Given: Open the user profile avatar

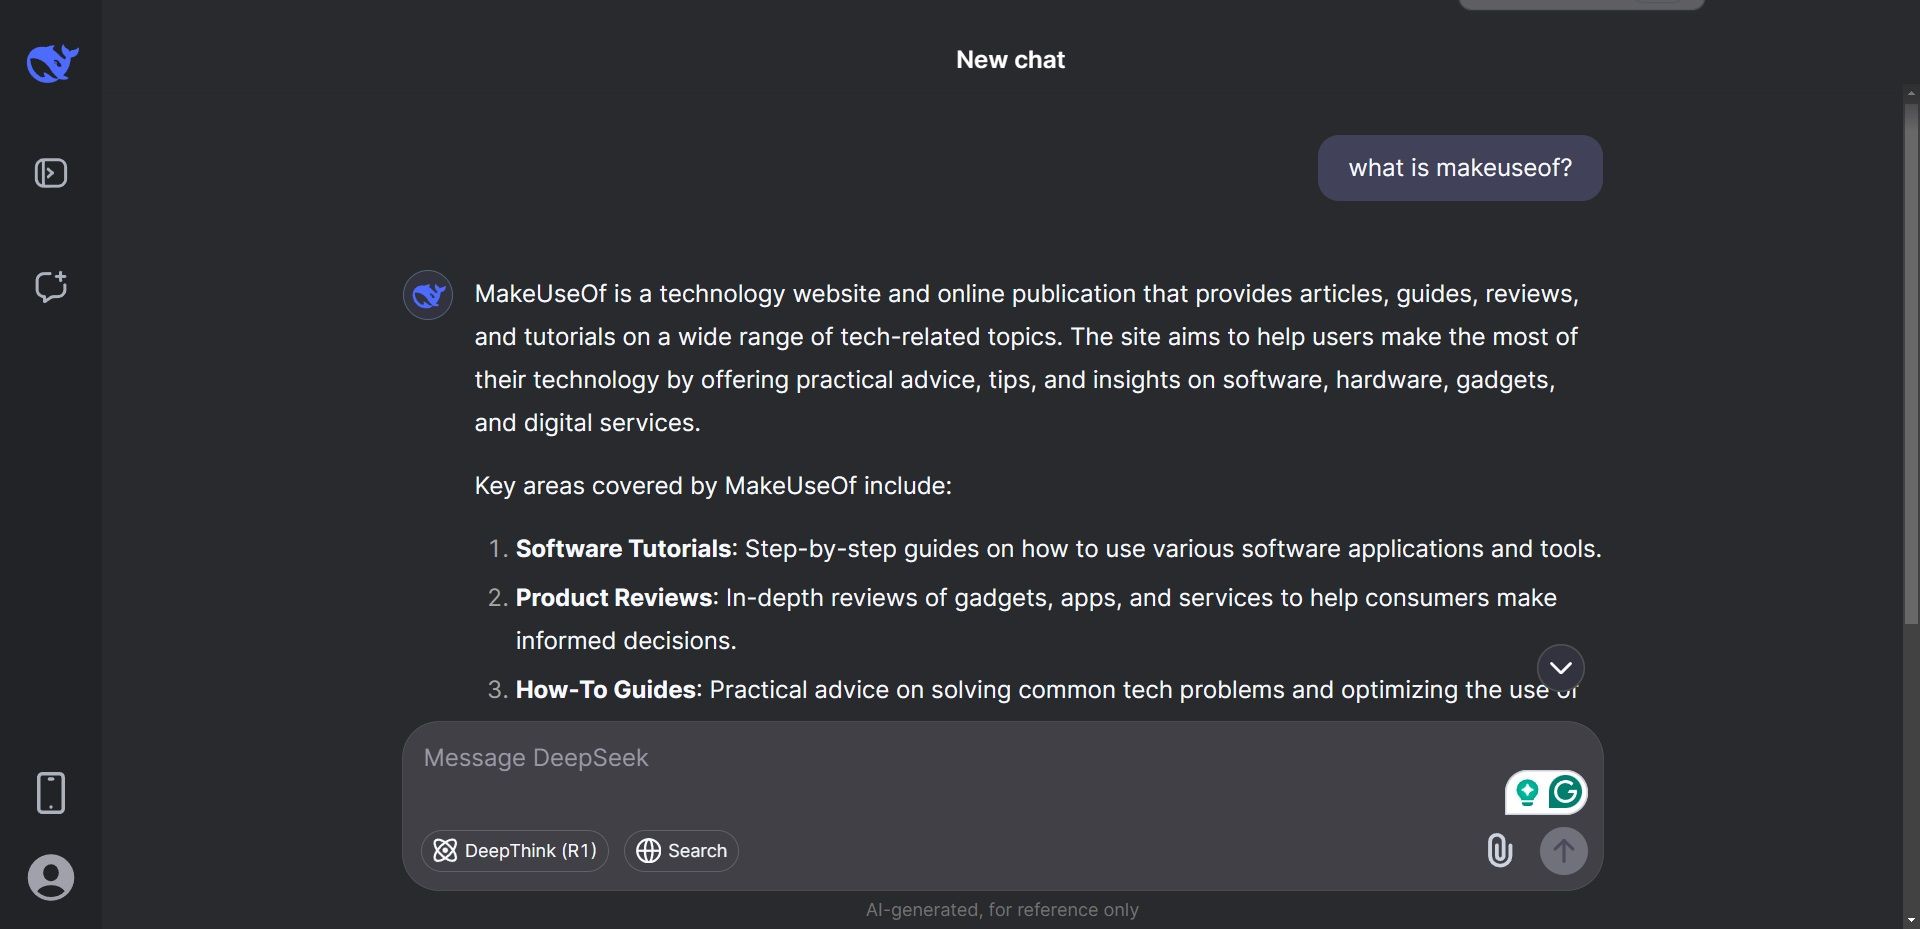Looking at the screenshot, I should click(51, 878).
